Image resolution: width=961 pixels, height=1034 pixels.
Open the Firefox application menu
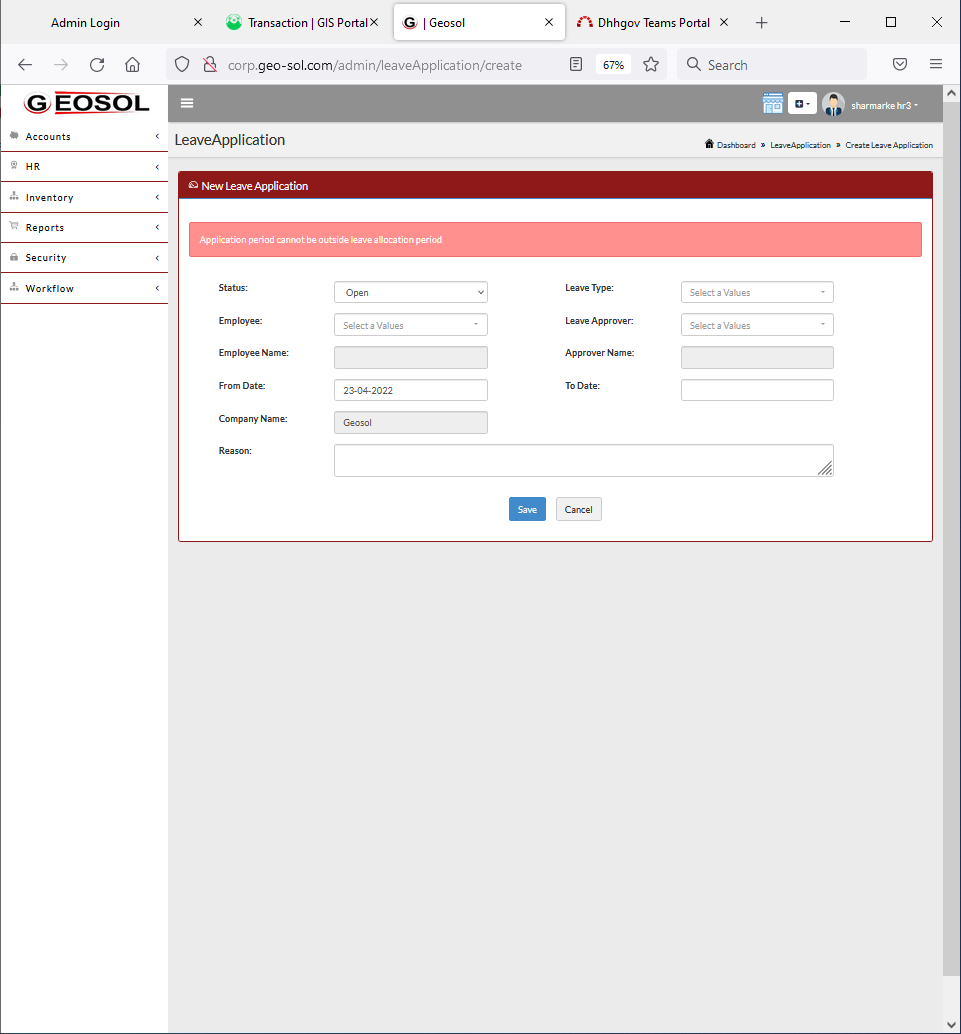coord(935,64)
